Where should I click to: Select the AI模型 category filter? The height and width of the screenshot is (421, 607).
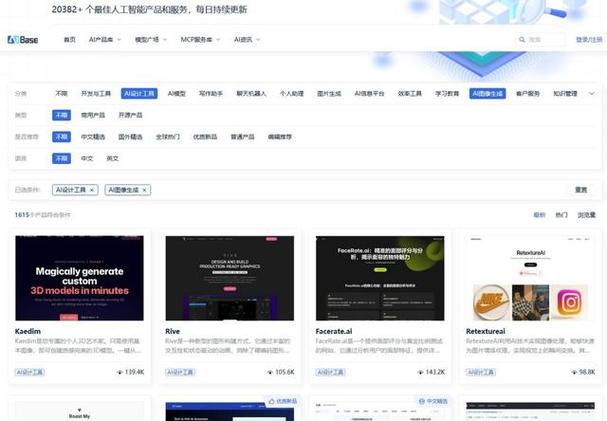(177, 94)
